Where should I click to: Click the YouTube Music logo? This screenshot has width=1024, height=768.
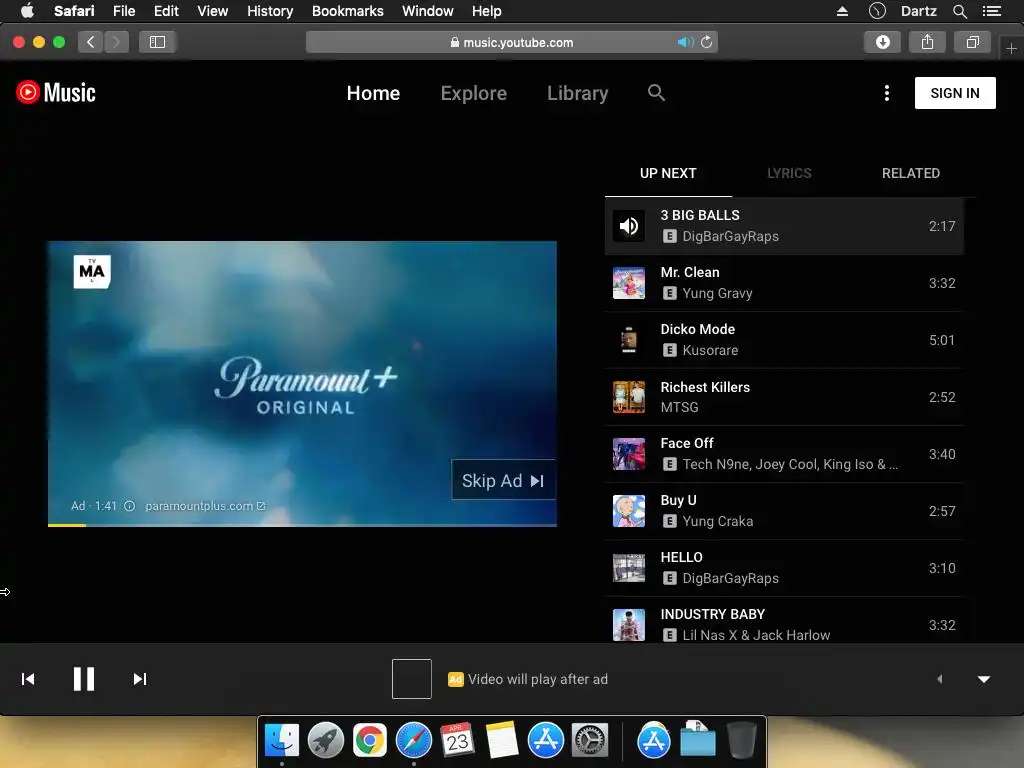pos(56,93)
